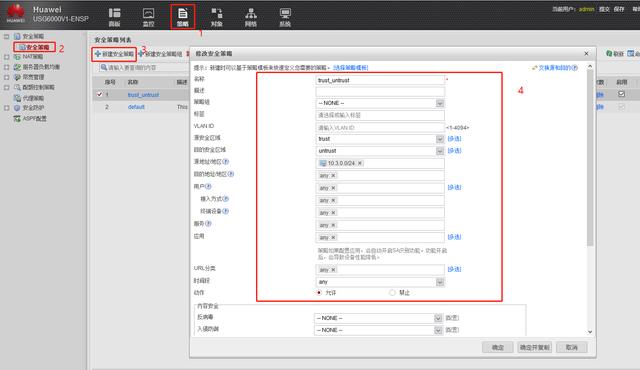The height and width of the screenshot is (370, 640).
Task: Expand the NAT策略 tree node
Action: 7,57
